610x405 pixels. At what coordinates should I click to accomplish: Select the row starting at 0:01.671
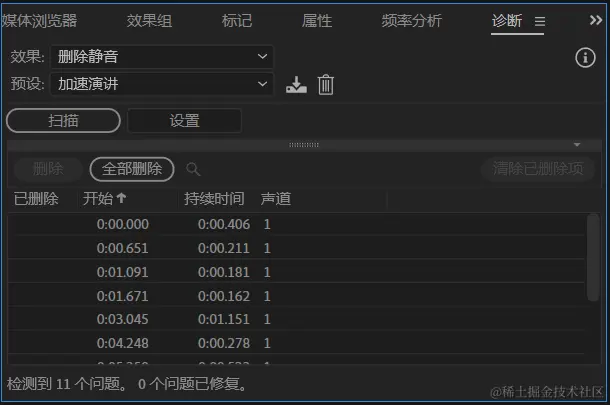[x=296, y=296]
